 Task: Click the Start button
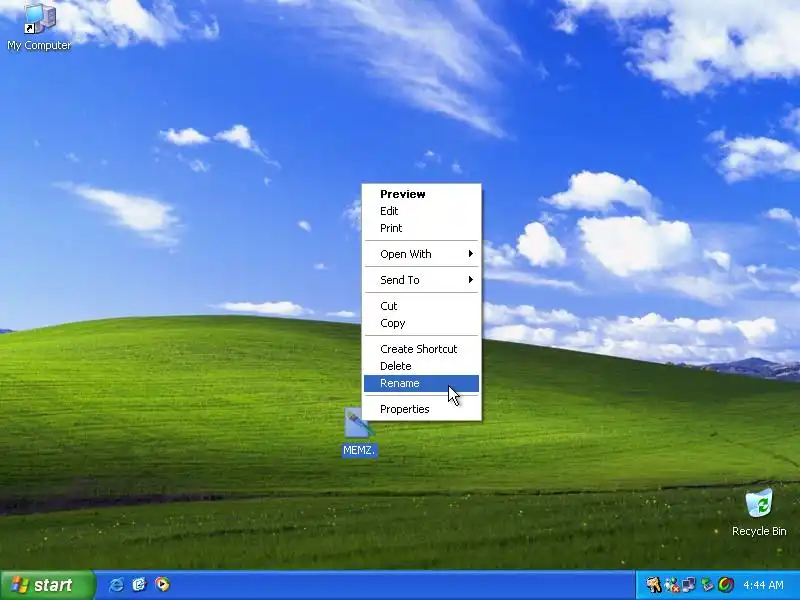pyautogui.click(x=48, y=585)
